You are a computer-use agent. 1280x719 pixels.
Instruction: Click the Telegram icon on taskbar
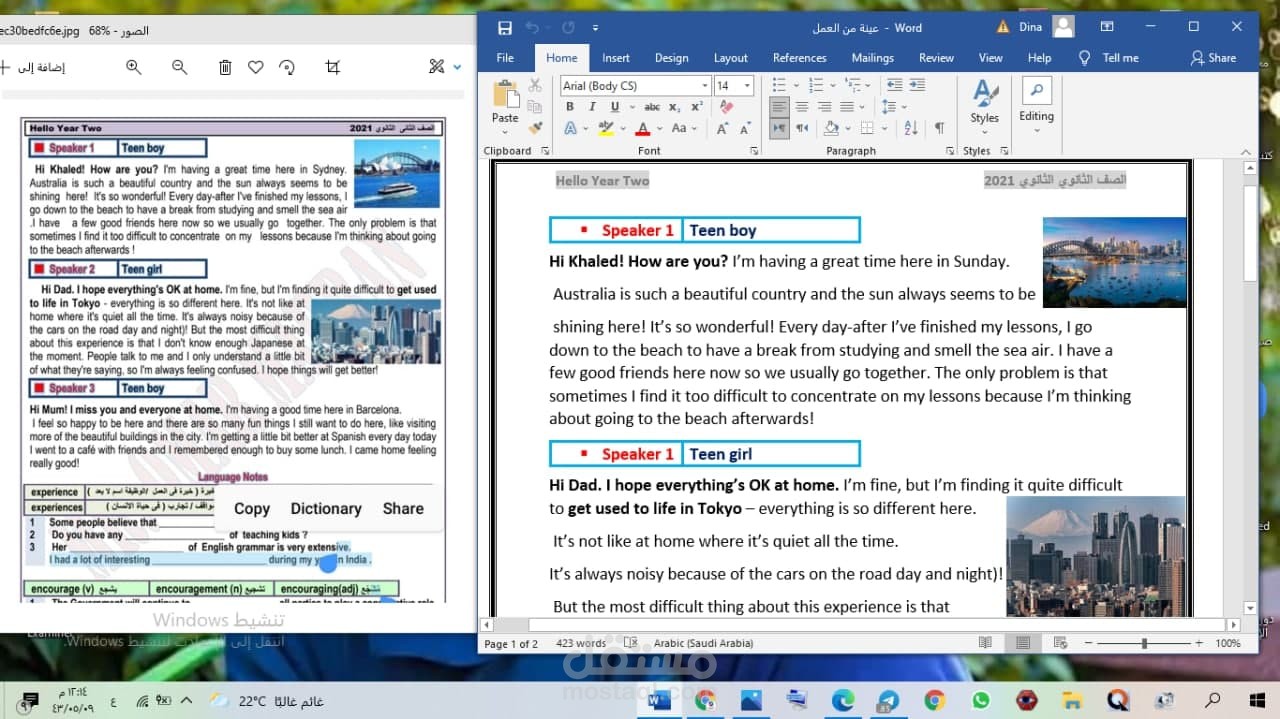(889, 700)
